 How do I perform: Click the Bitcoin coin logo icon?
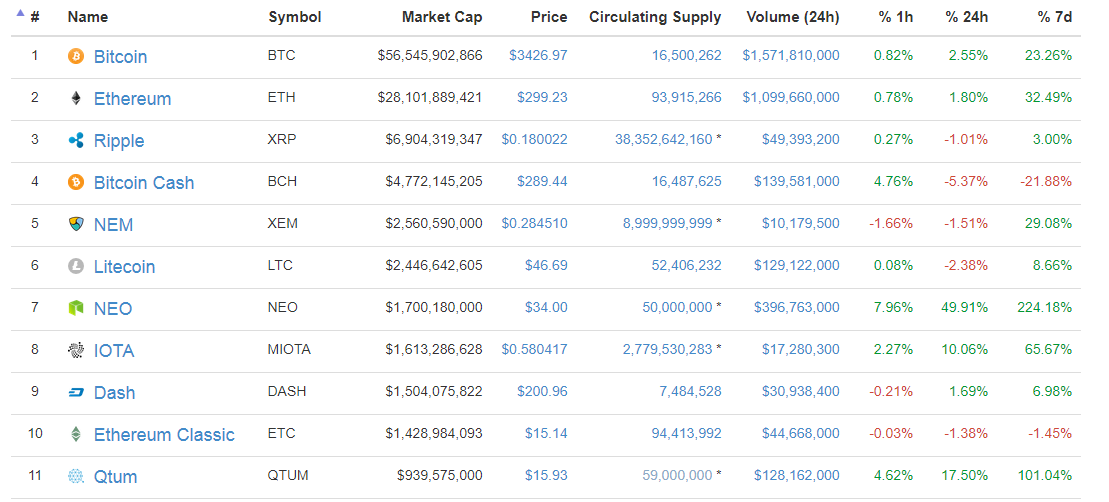(x=76, y=57)
